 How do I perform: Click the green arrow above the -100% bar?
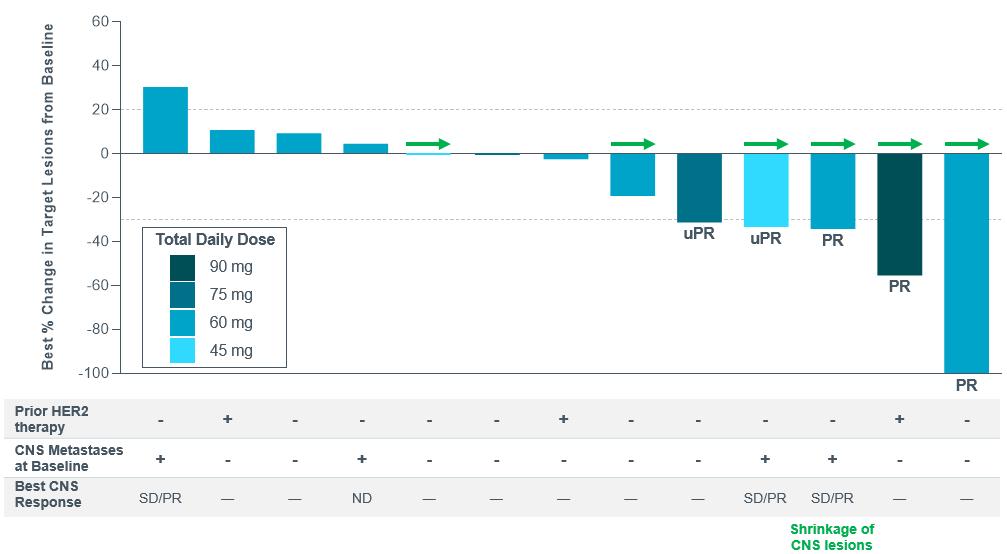(x=966, y=144)
